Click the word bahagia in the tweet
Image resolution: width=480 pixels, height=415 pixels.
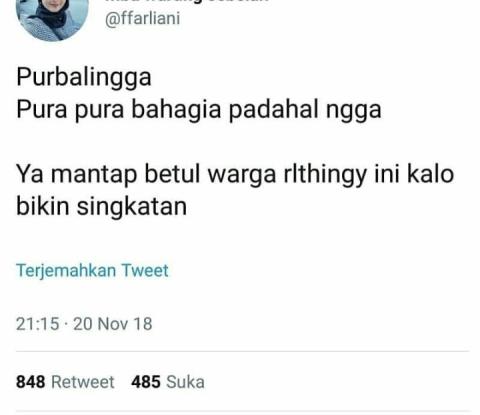[x=176, y=111]
